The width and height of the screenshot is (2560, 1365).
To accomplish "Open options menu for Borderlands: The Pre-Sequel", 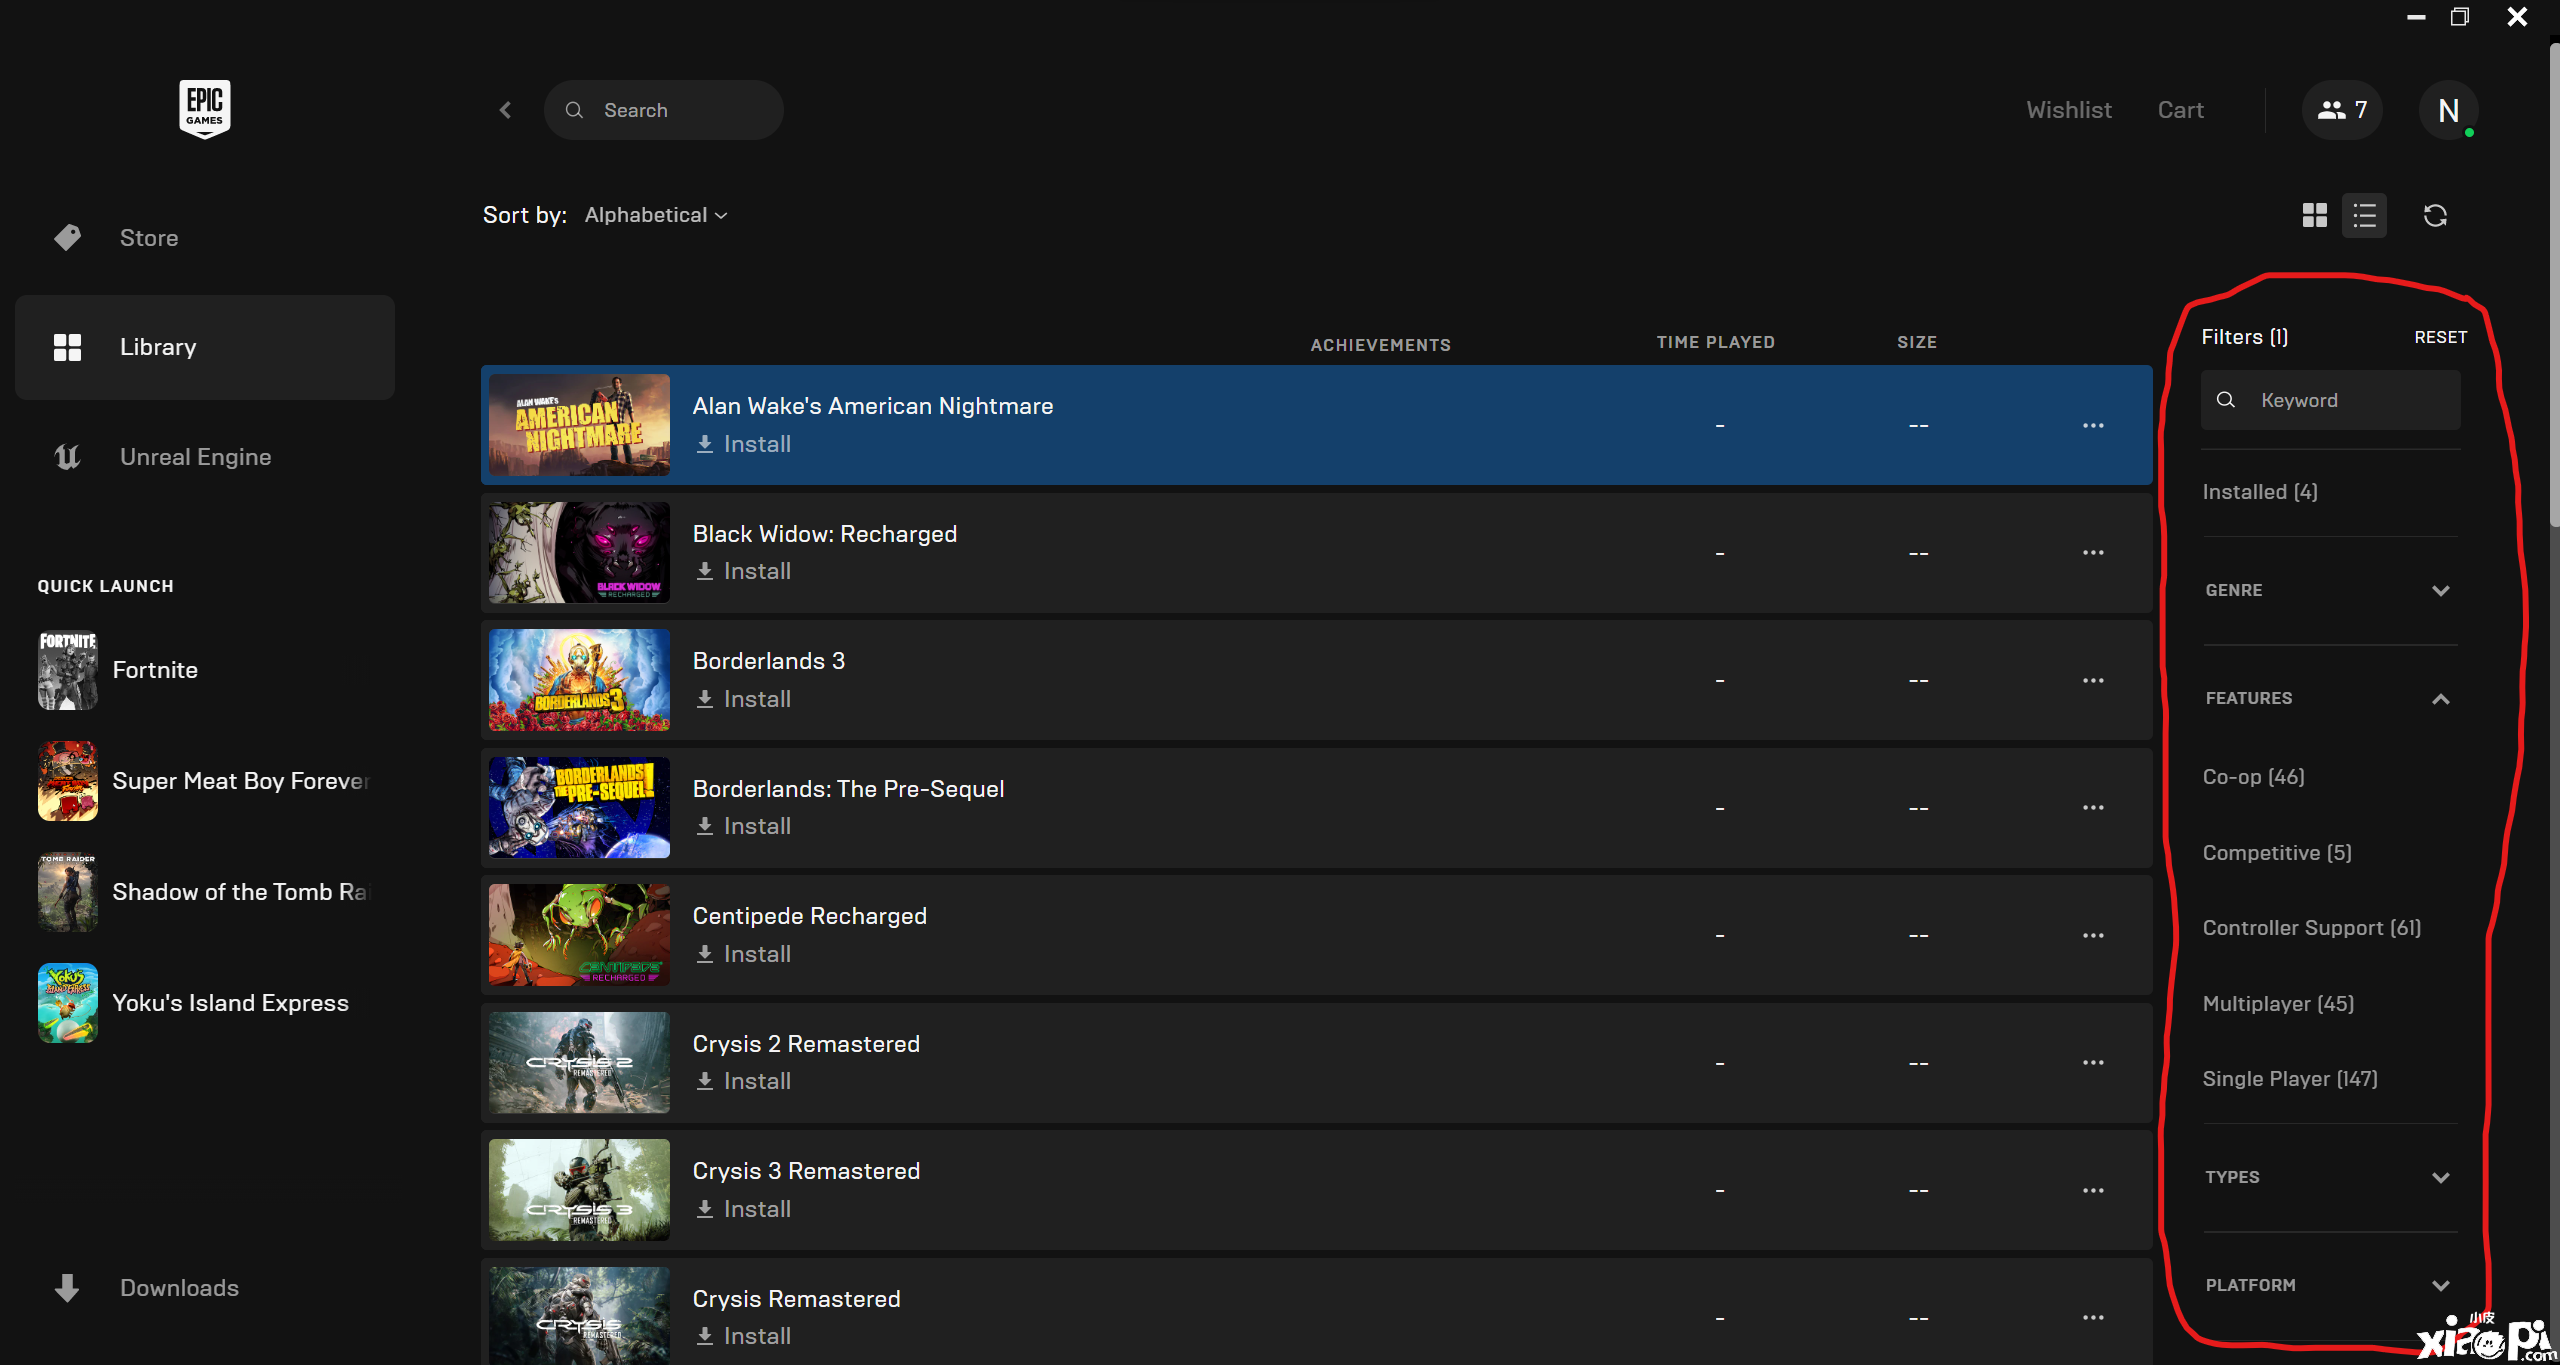I will (x=2093, y=808).
